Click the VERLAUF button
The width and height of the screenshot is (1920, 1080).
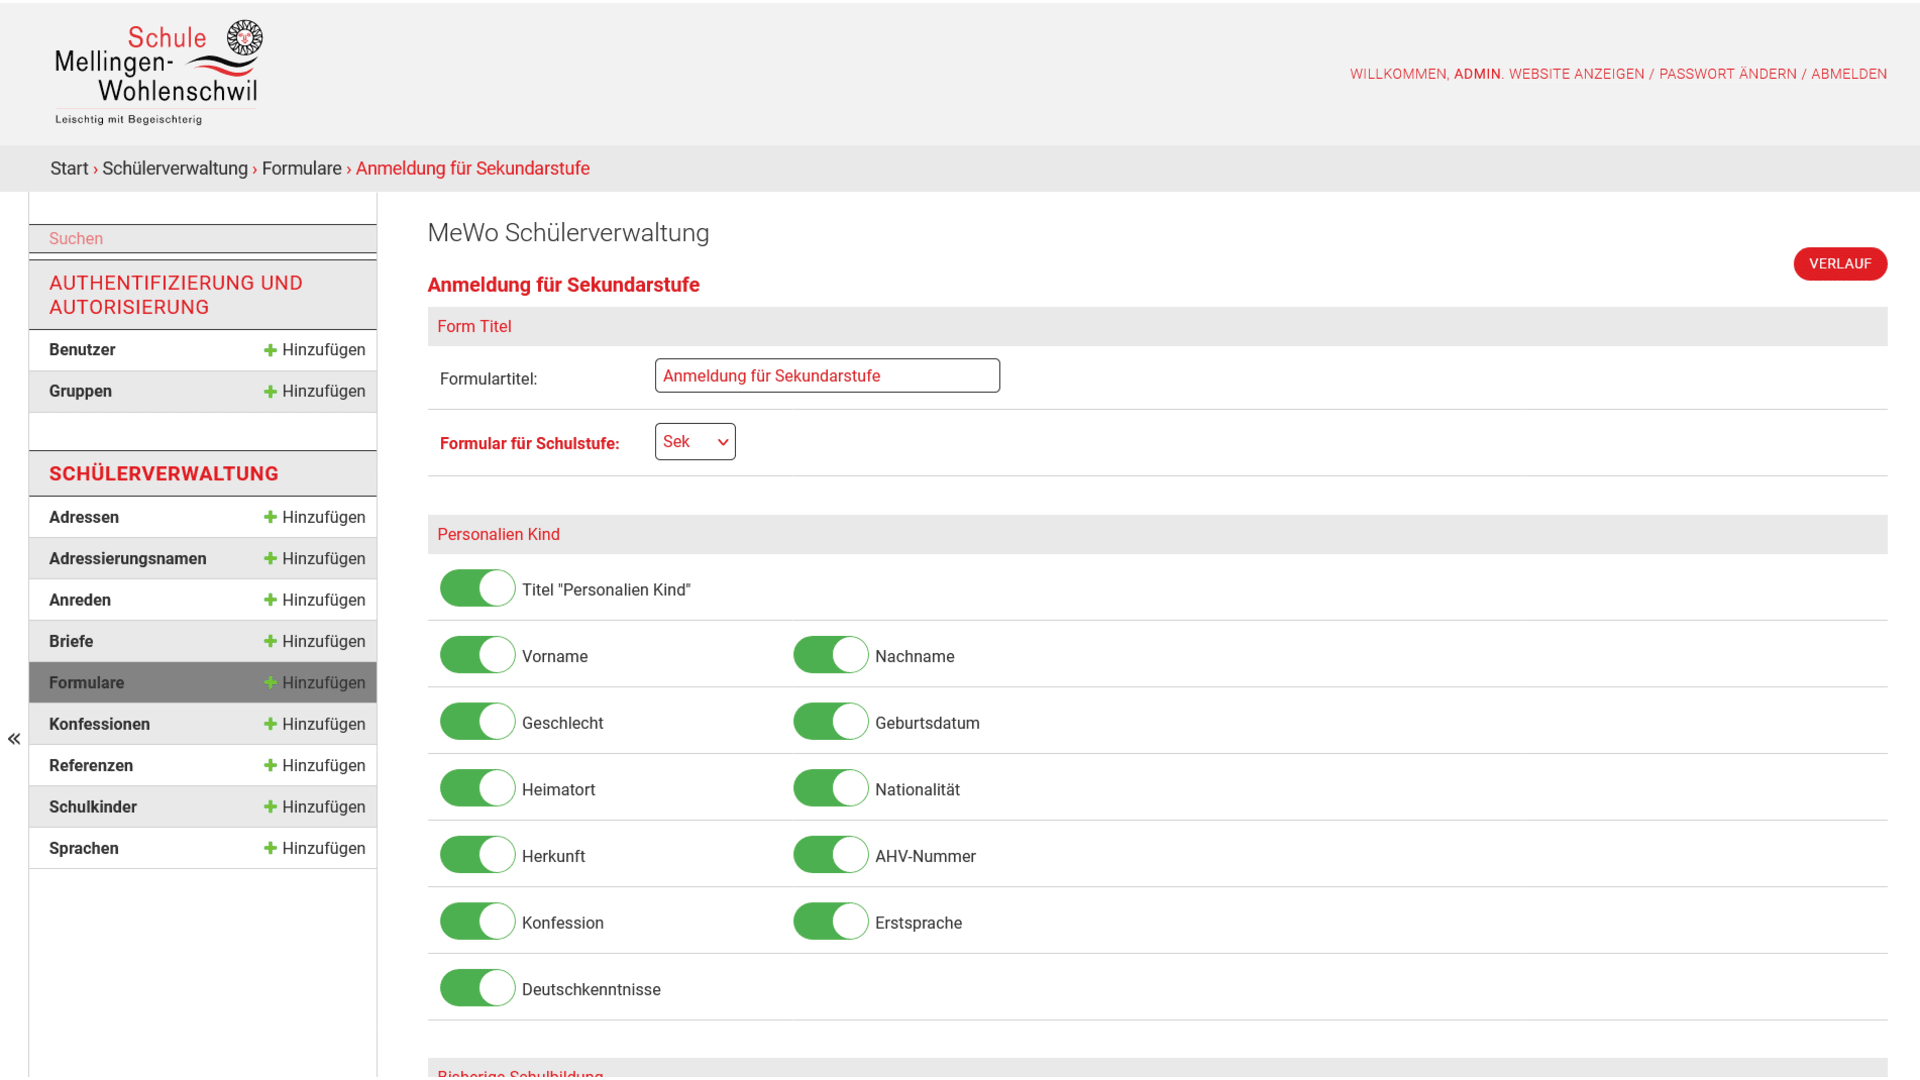(1840, 264)
